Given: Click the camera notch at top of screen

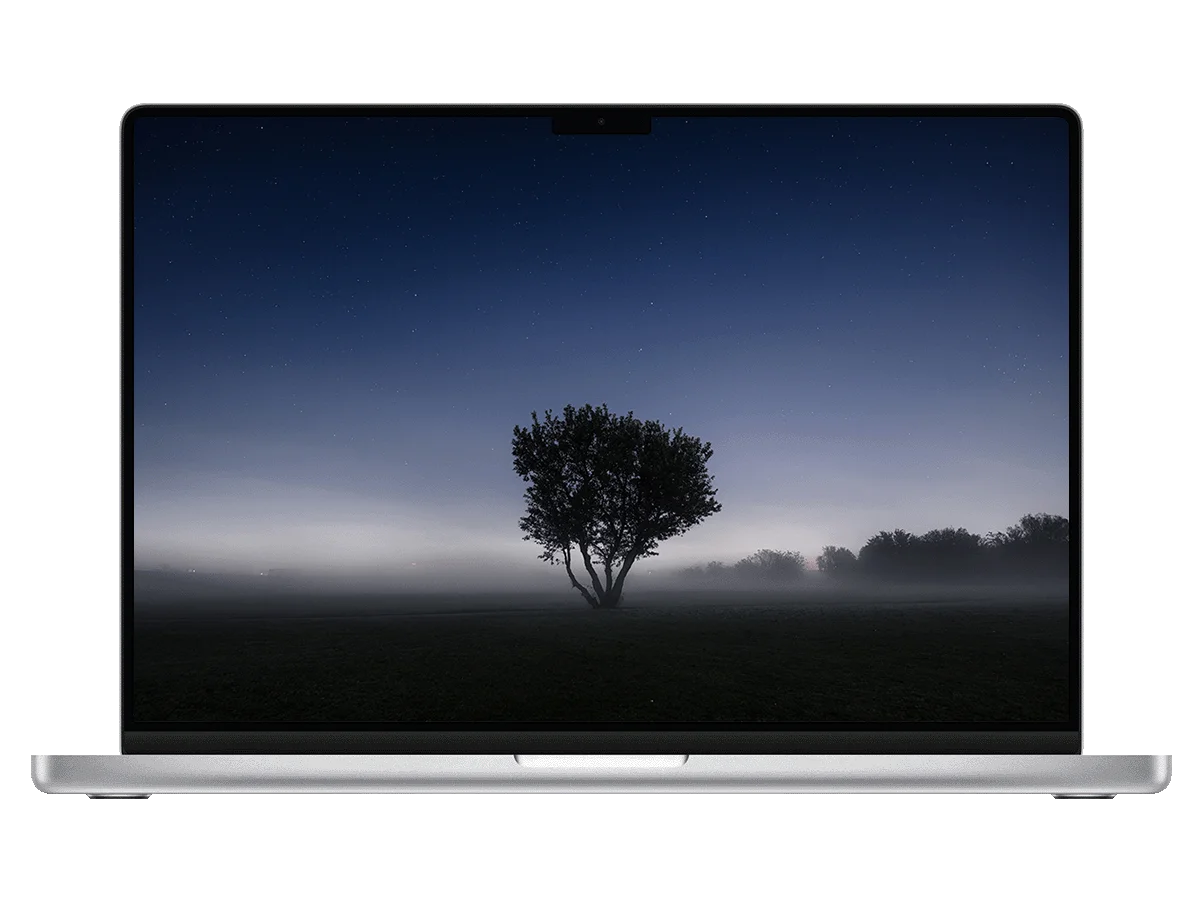Looking at the screenshot, I should pyautogui.click(x=601, y=125).
